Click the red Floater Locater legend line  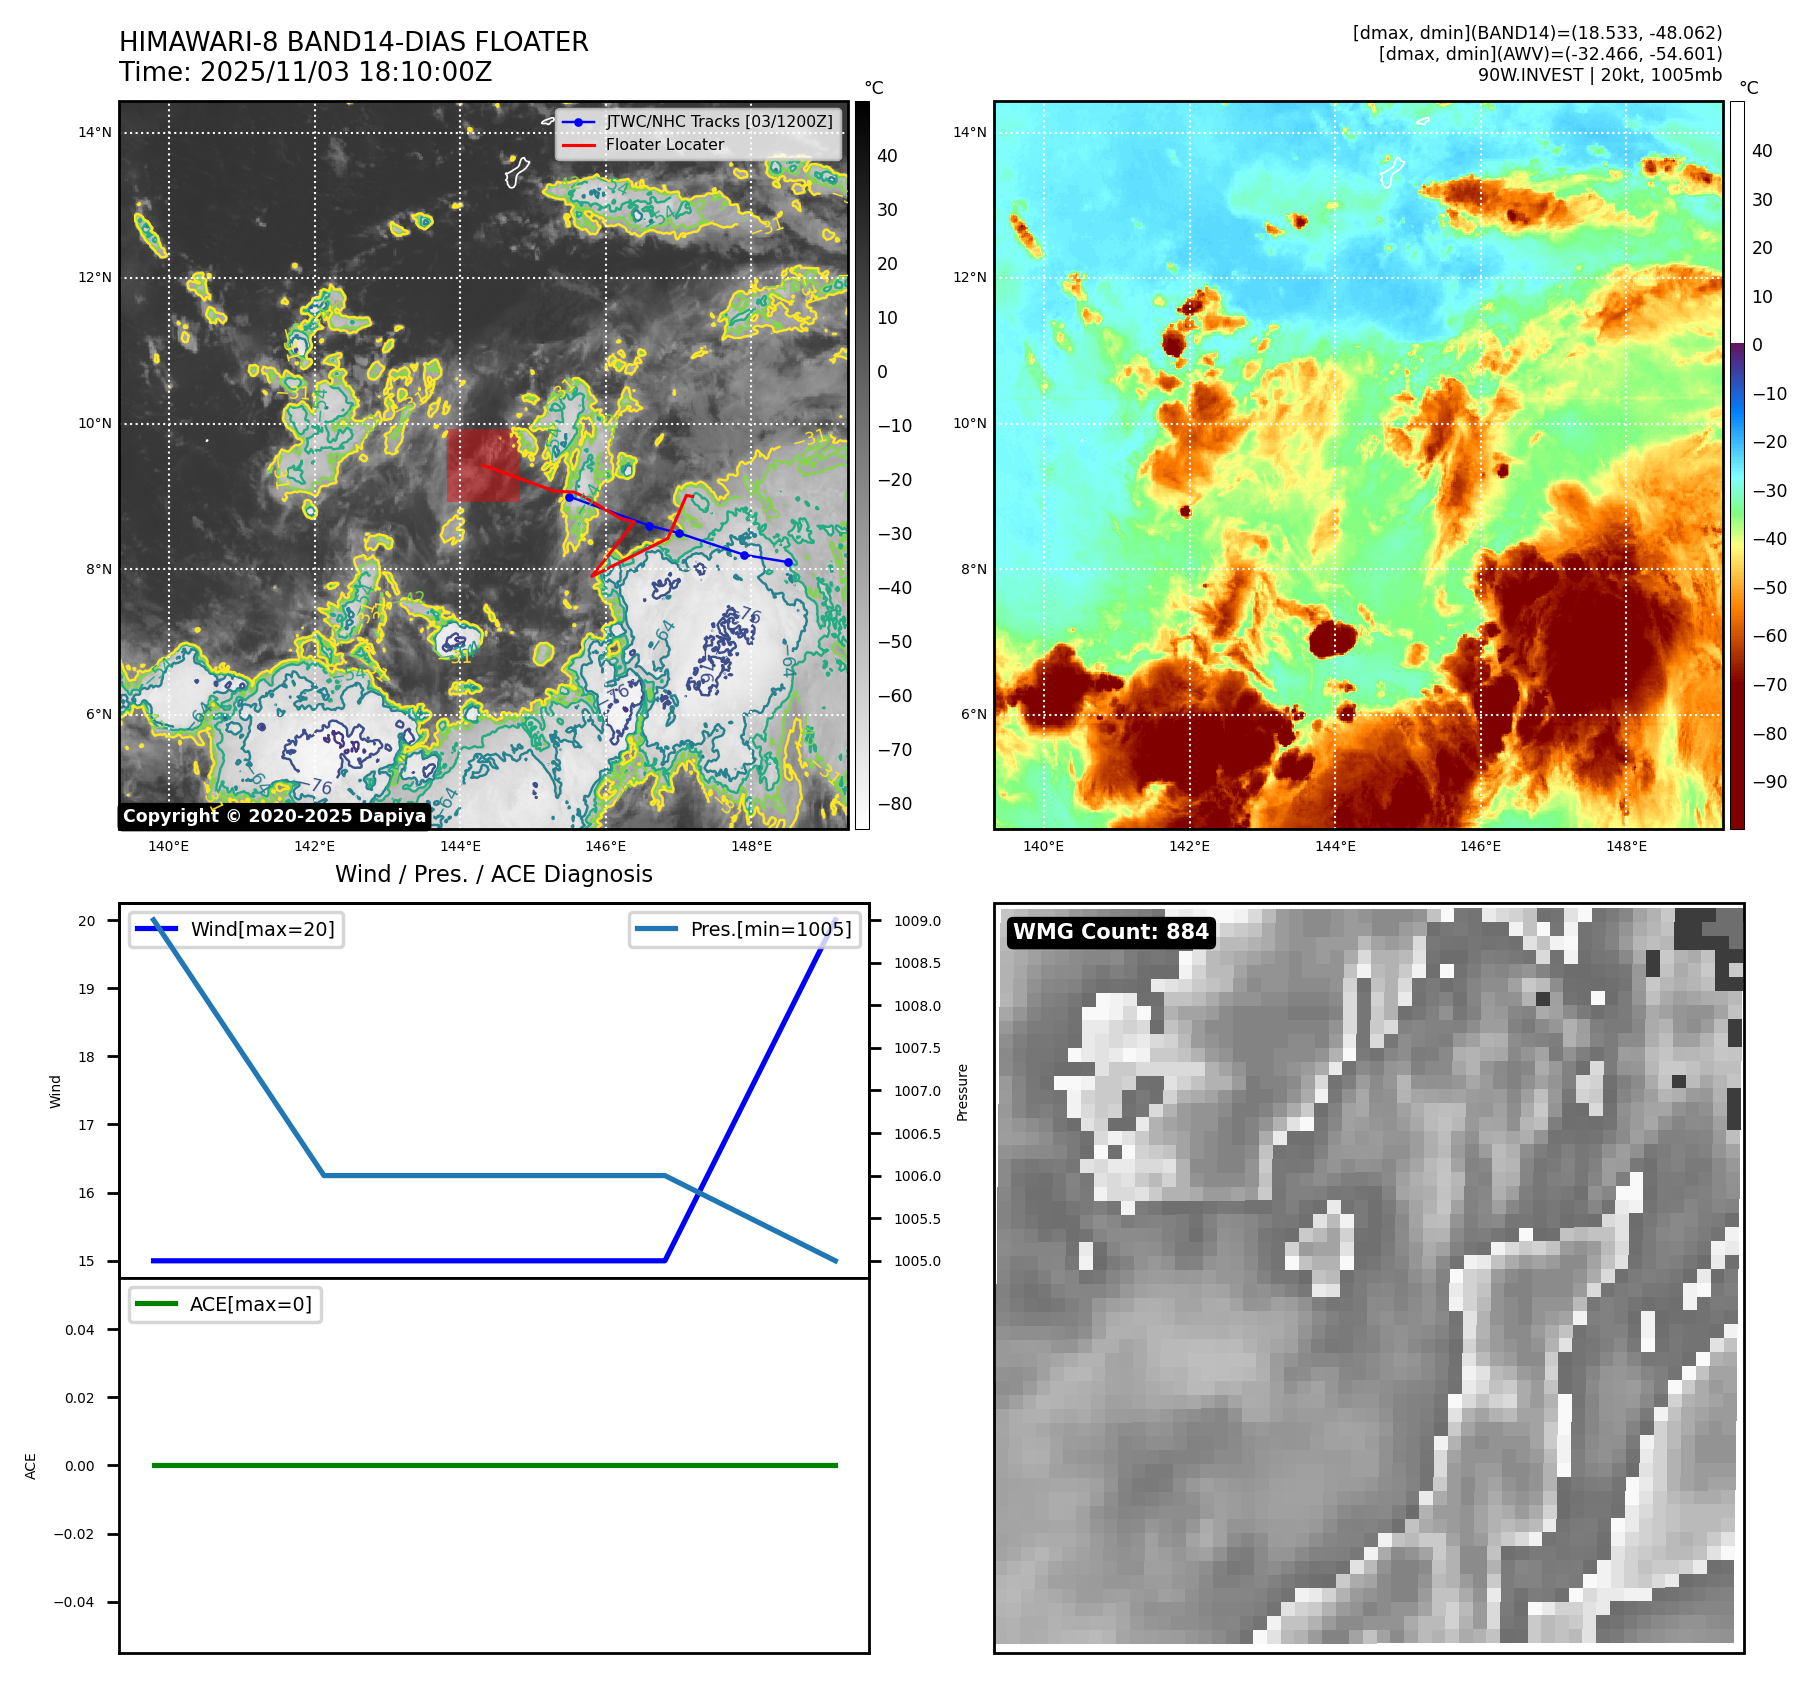click(x=578, y=145)
